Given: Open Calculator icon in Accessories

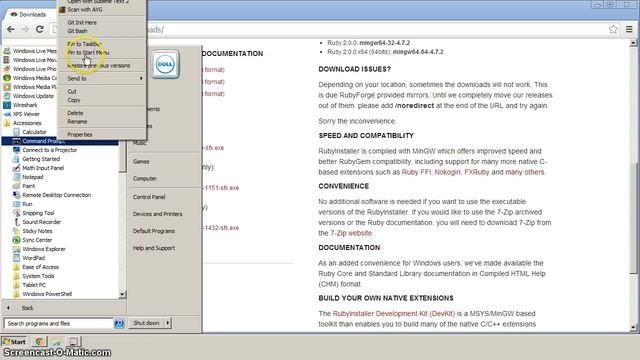Looking at the screenshot, I should click(16, 132).
